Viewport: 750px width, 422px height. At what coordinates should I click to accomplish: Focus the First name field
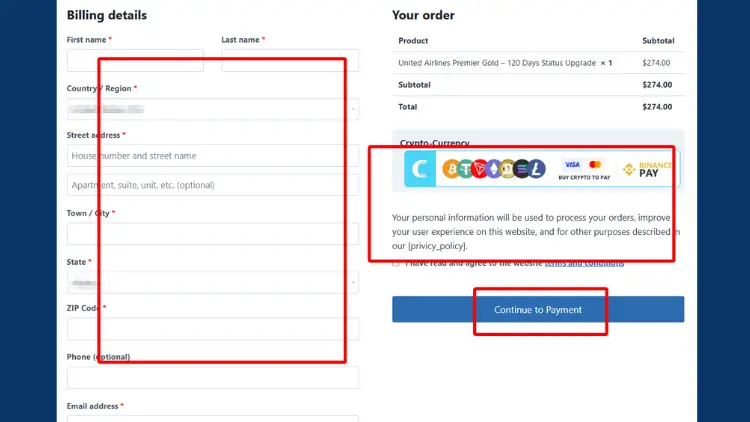tap(135, 61)
